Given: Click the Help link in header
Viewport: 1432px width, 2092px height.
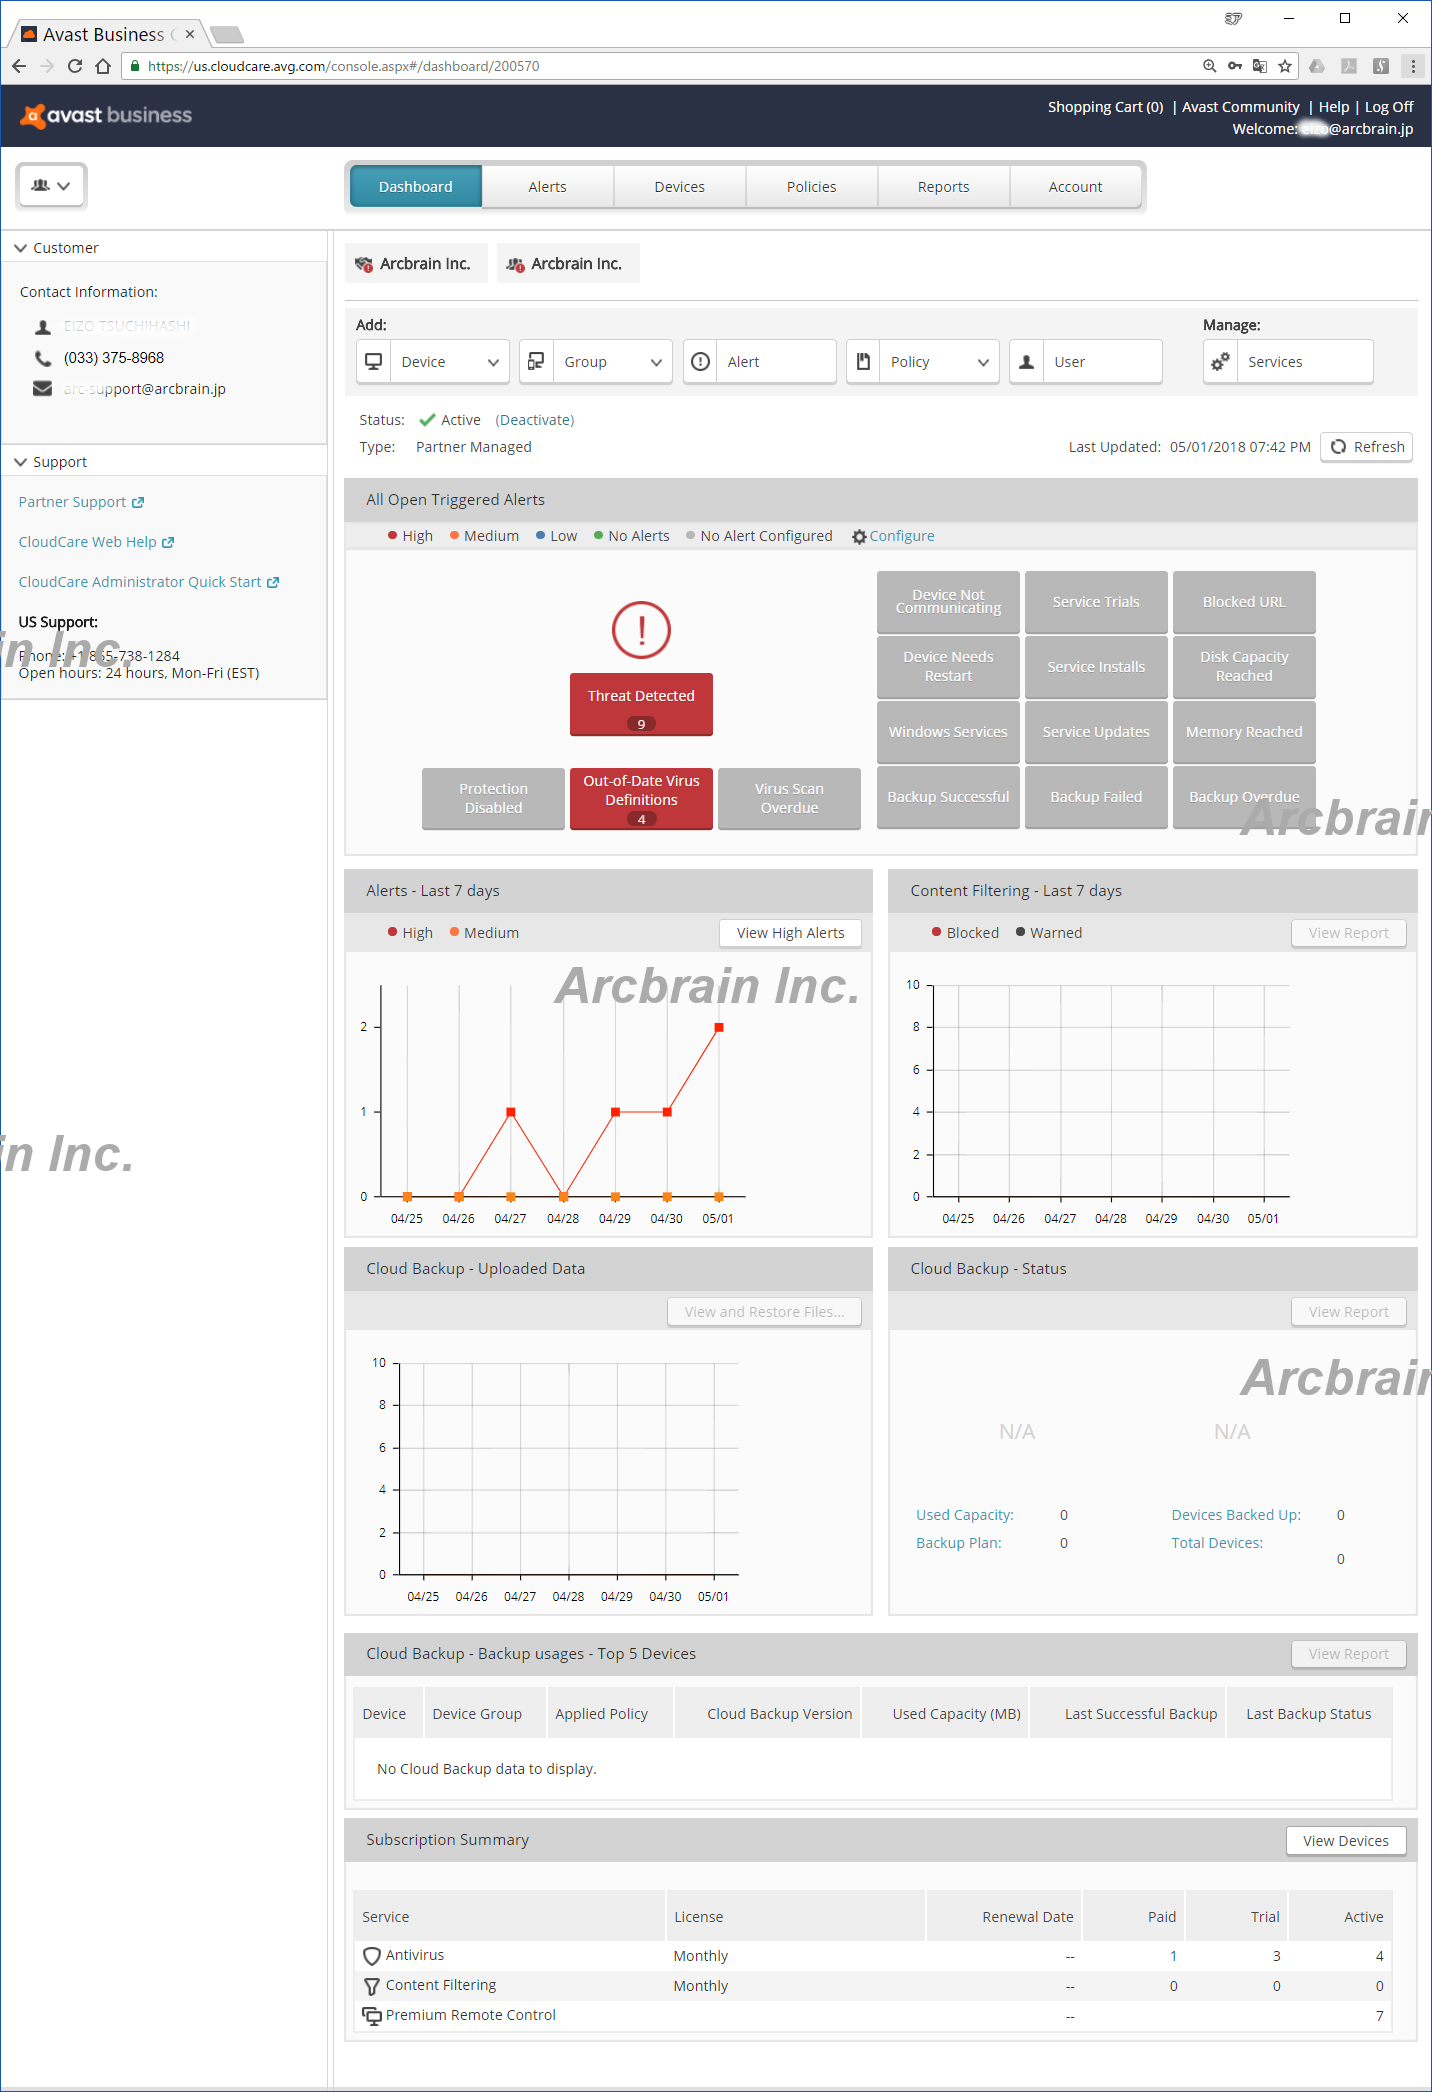Looking at the screenshot, I should click(1334, 107).
